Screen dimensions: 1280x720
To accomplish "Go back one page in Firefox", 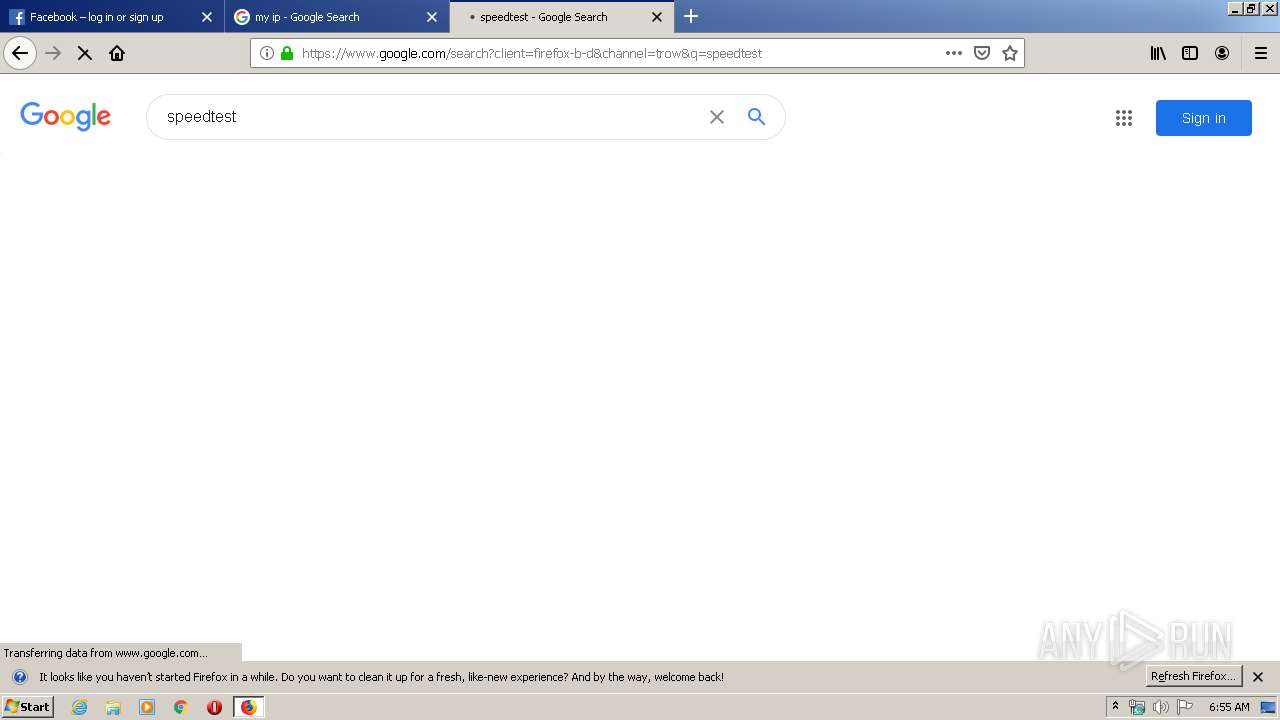I will point(20,53).
